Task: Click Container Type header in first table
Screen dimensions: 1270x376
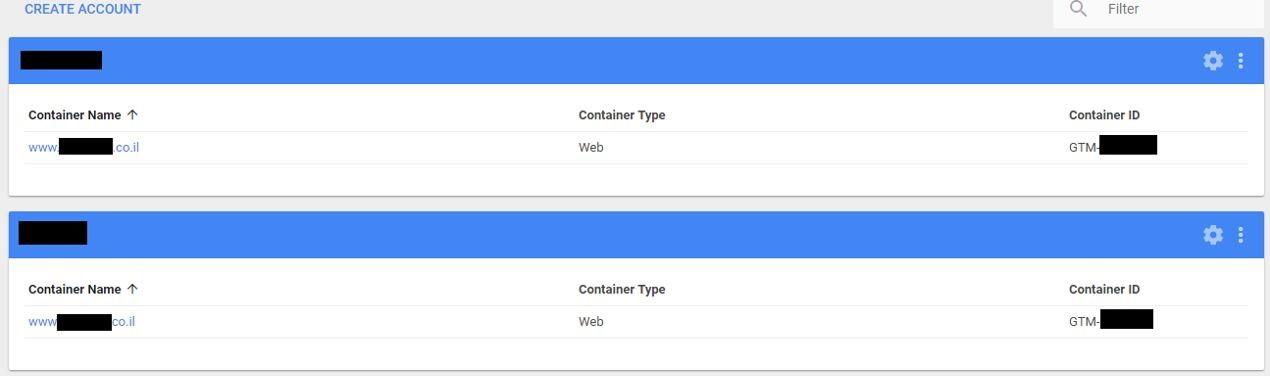Action: click(622, 115)
